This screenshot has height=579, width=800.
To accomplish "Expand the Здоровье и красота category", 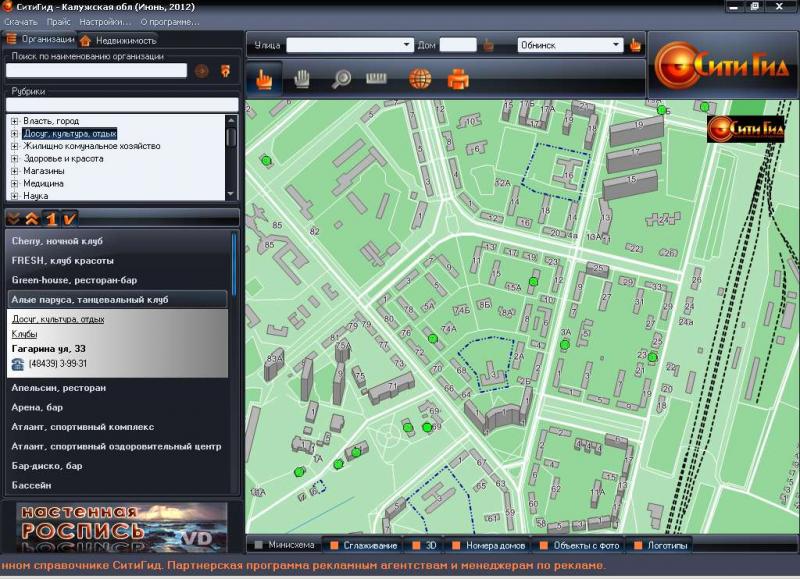I will (x=14, y=159).
